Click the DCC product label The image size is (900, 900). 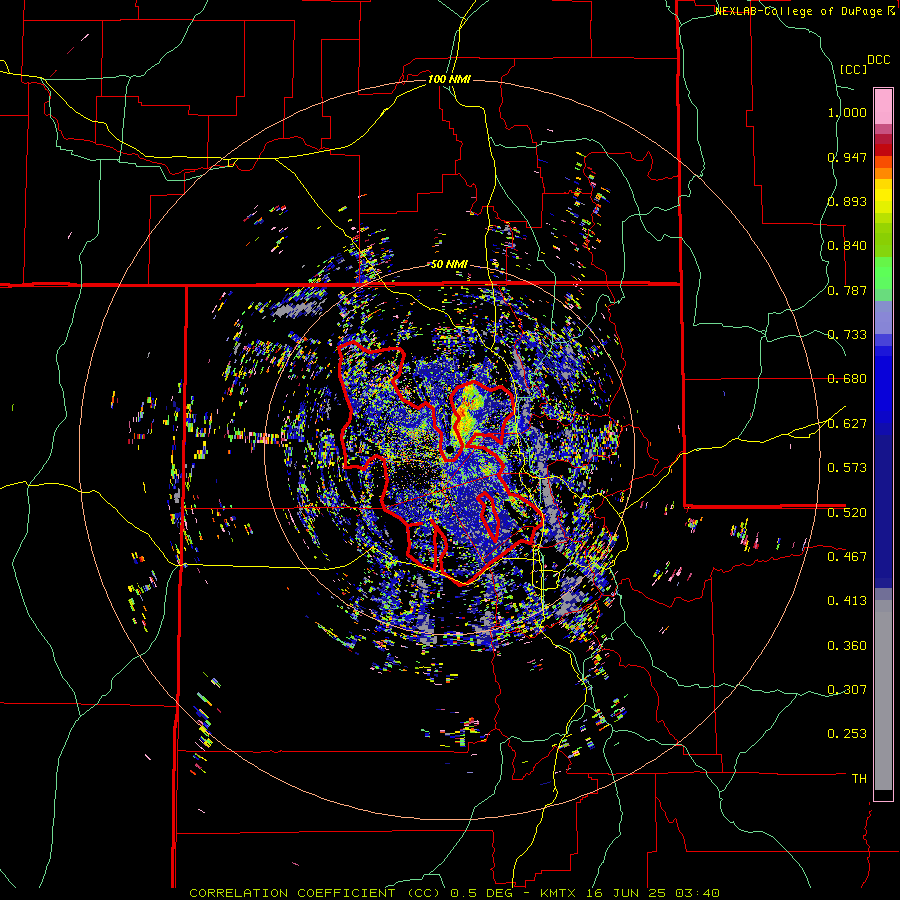pos(878,60)
